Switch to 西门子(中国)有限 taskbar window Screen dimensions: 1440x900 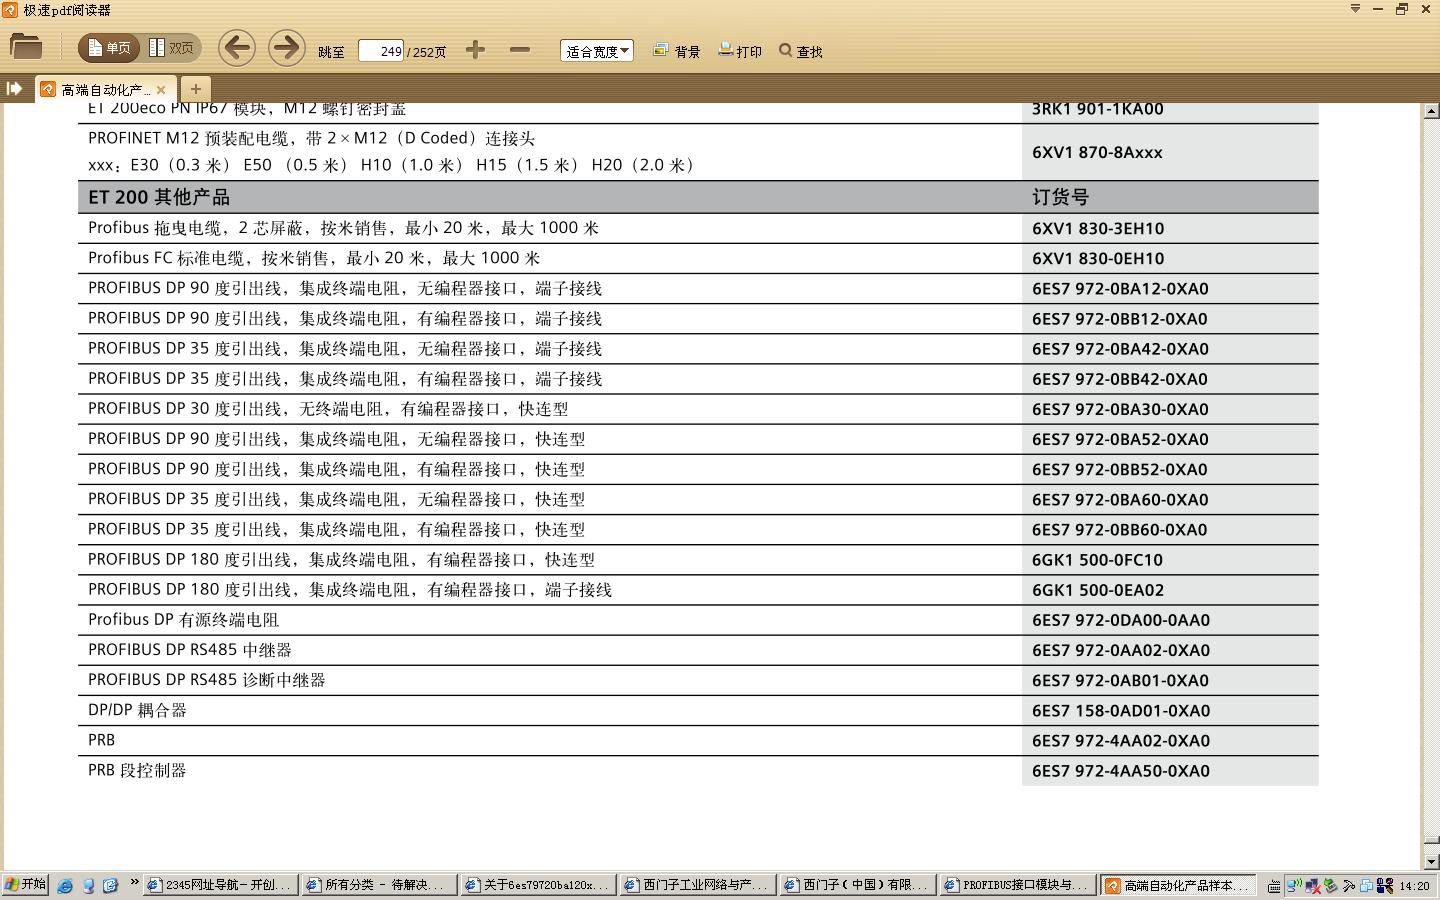[x=857, y=885]
